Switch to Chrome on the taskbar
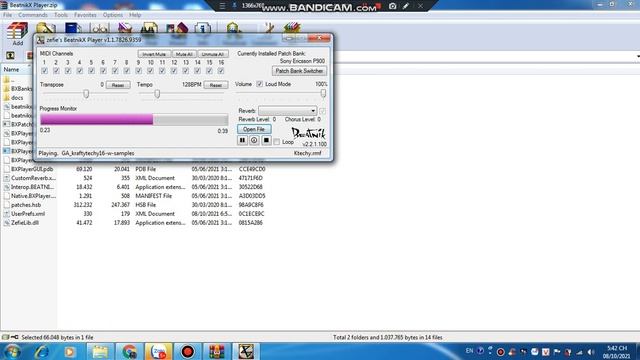 coord(129,351)
